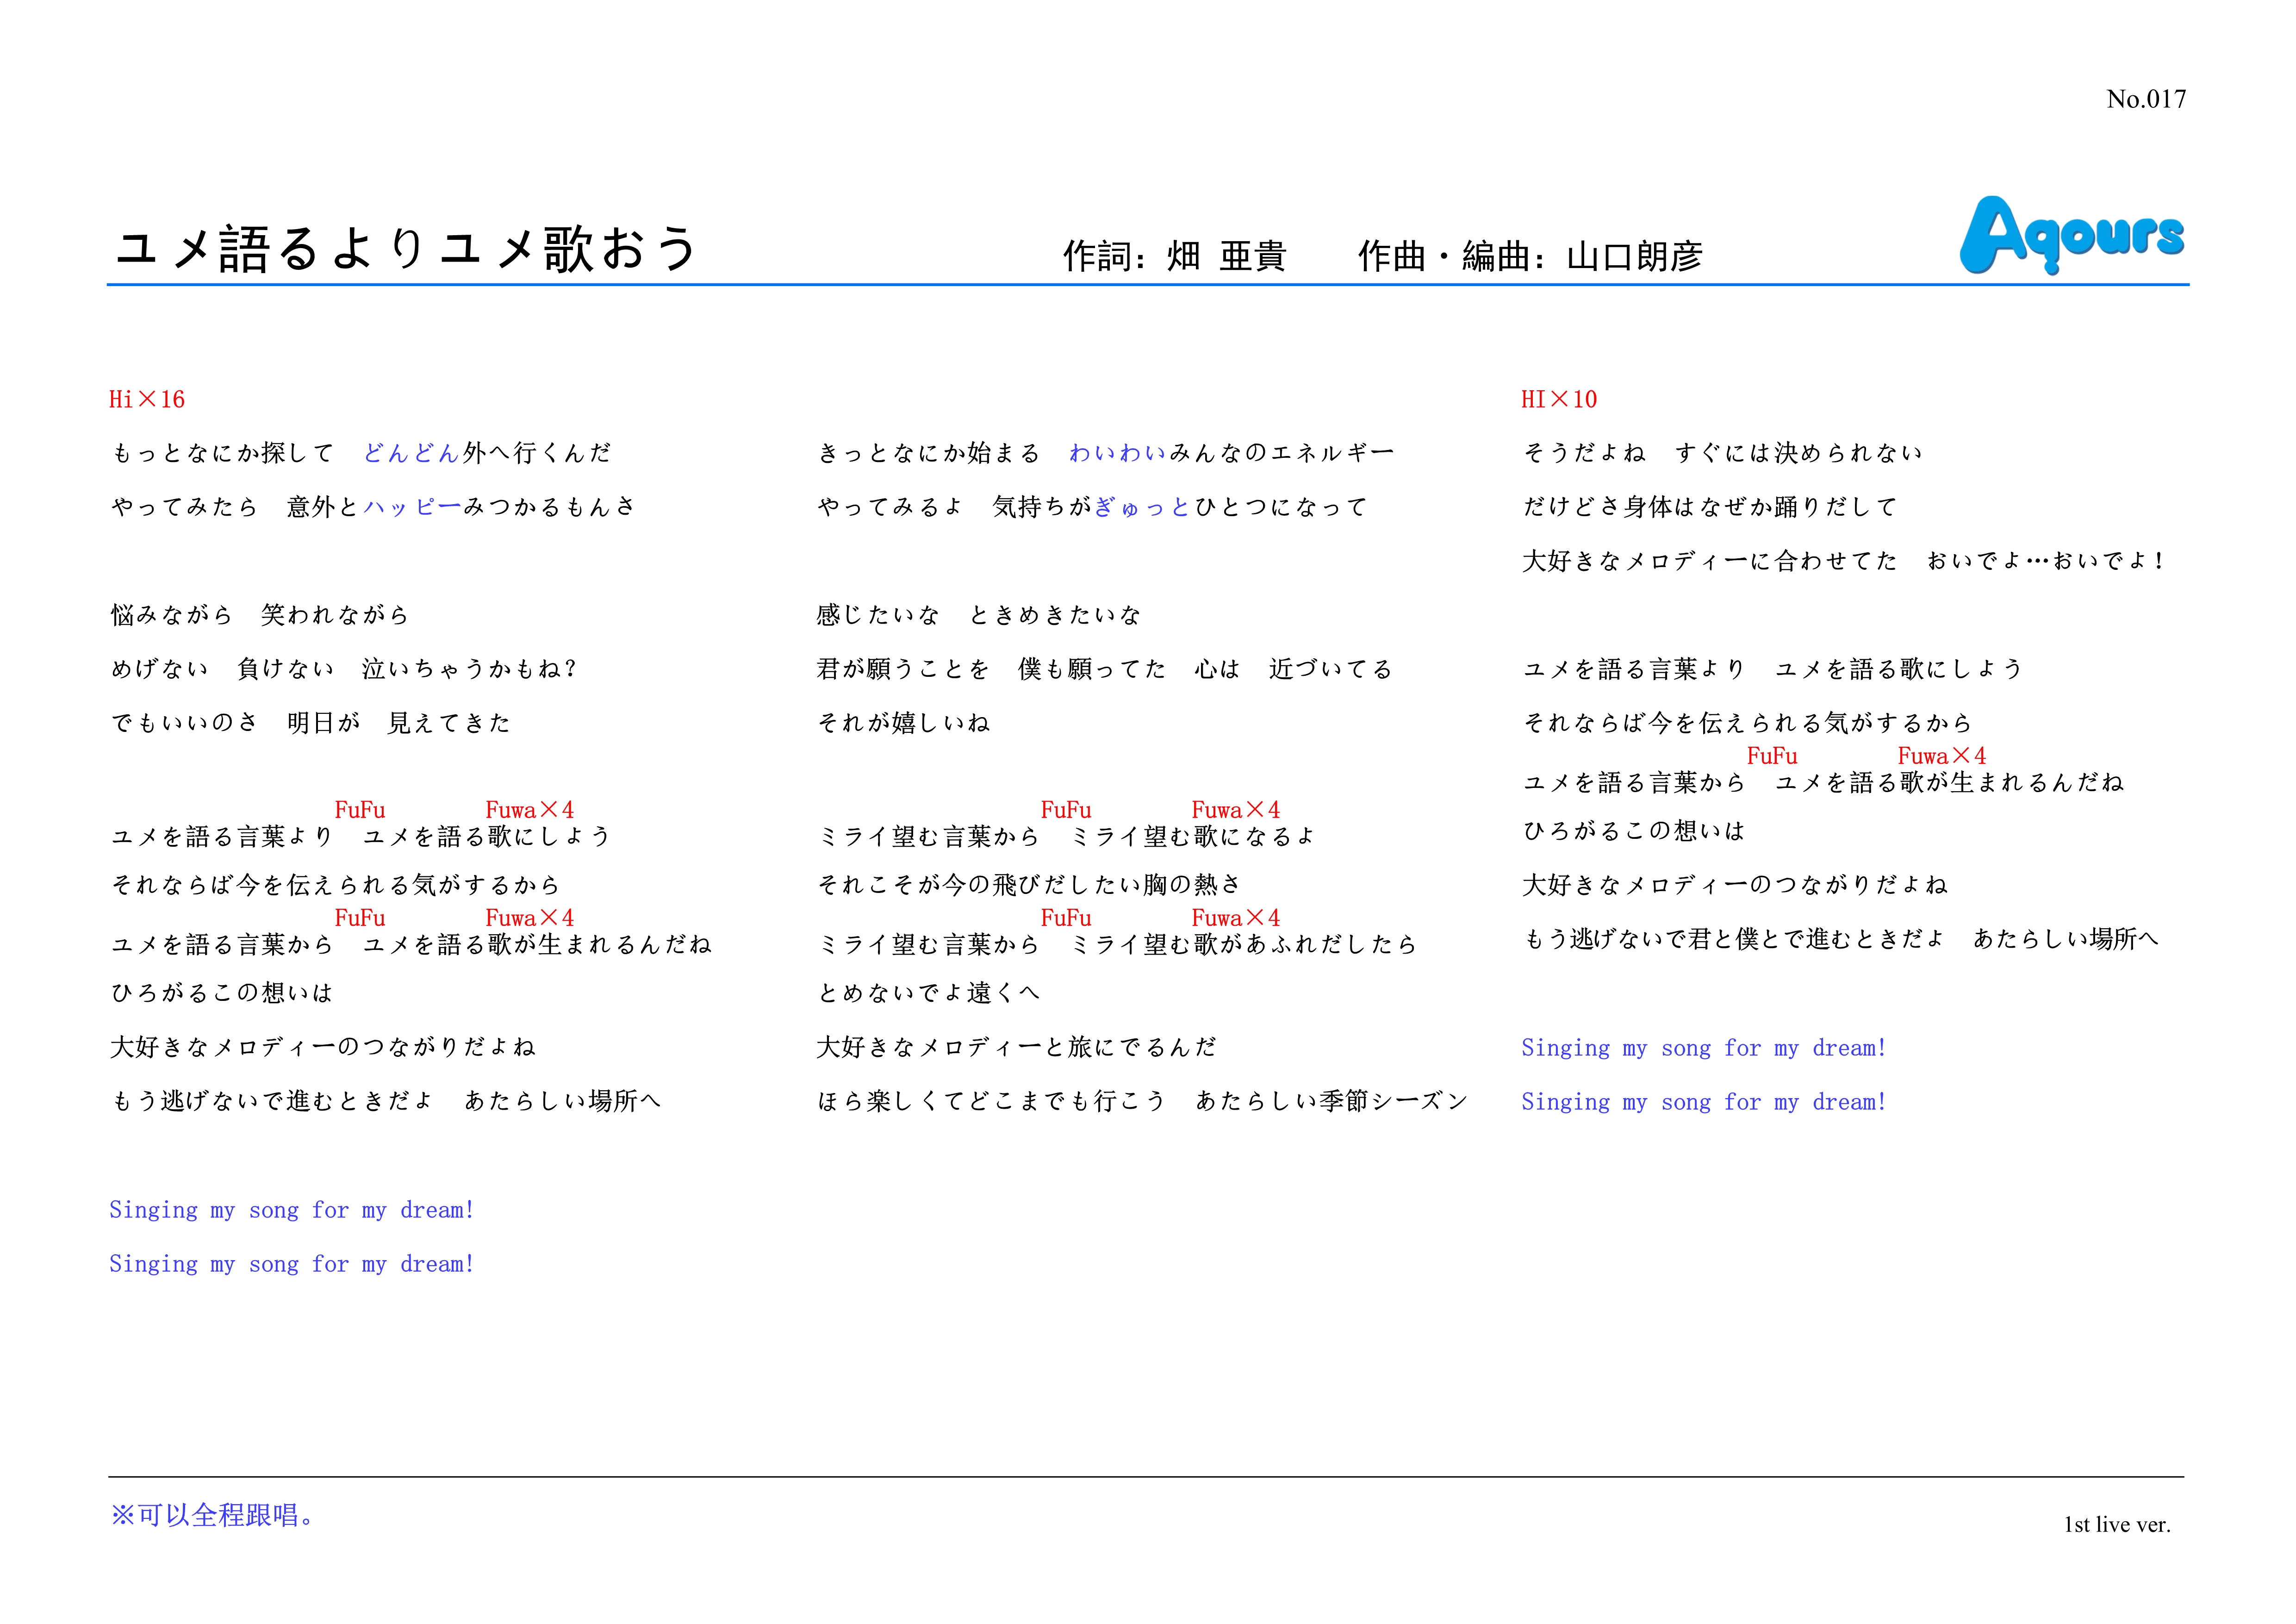Click the blue word どんどん
This screenshot has height=1624, width=2296.
[x=411, y=454]
